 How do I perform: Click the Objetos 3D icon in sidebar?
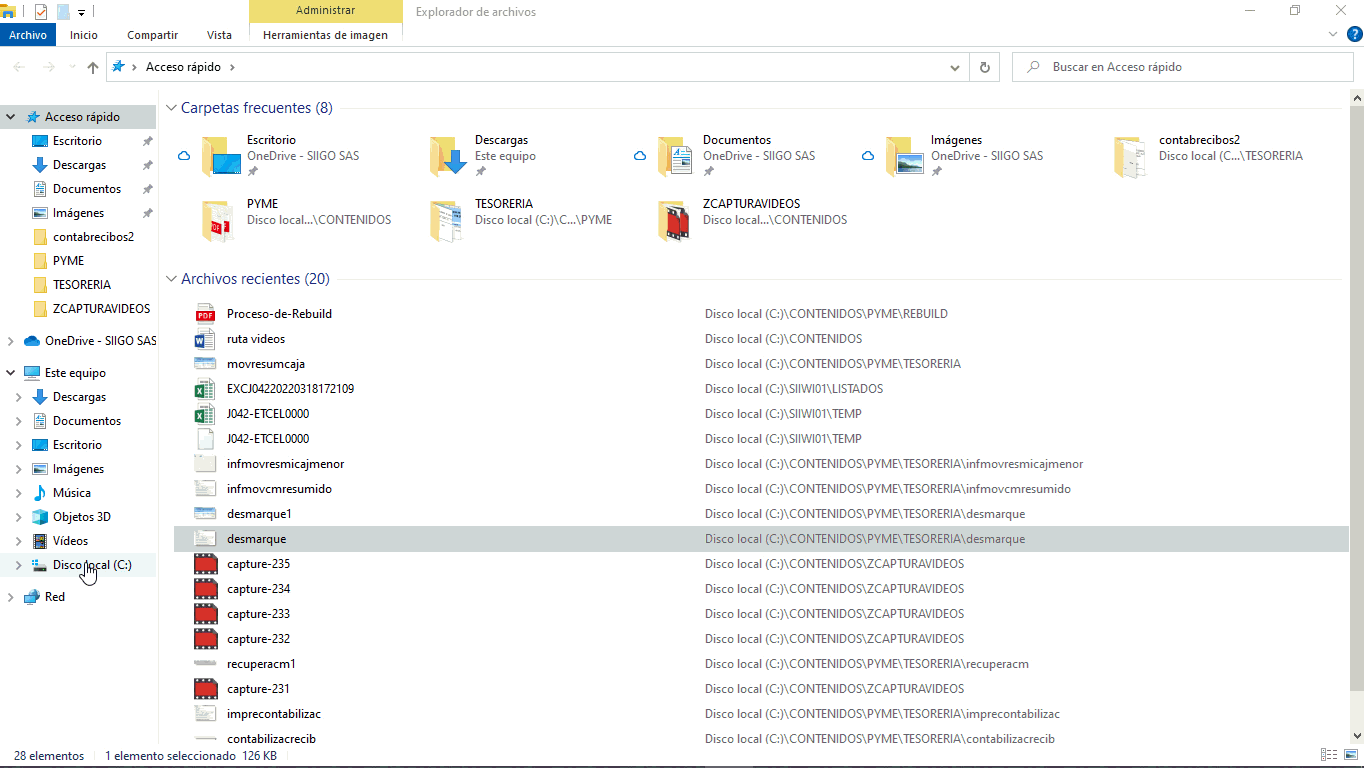coord(40,517)
